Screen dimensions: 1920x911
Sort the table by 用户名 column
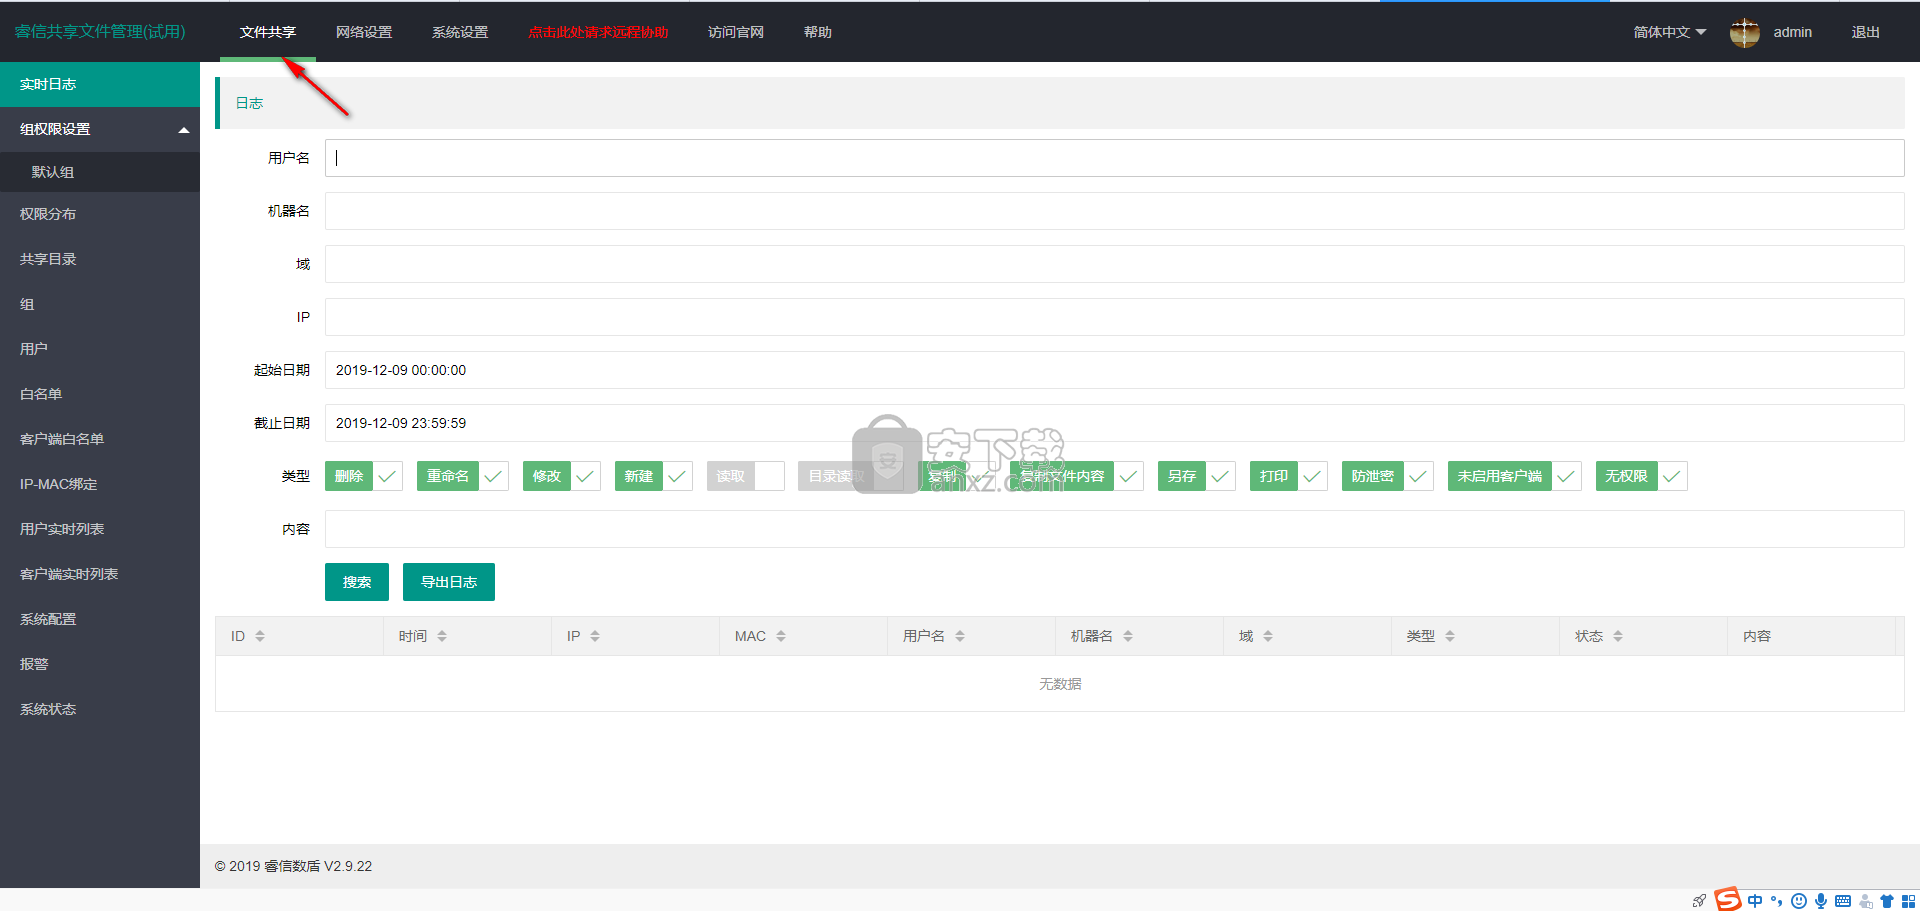pyautogui.click(x=960, y=636)
